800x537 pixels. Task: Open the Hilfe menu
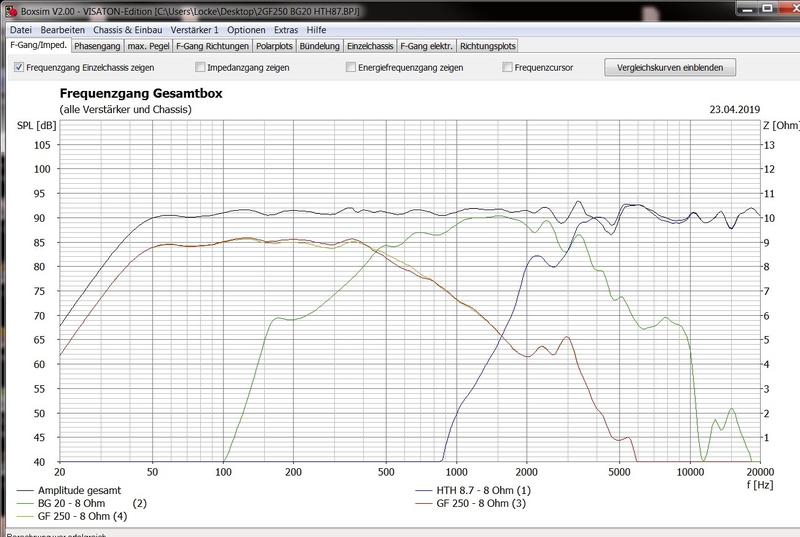[317, 30]
